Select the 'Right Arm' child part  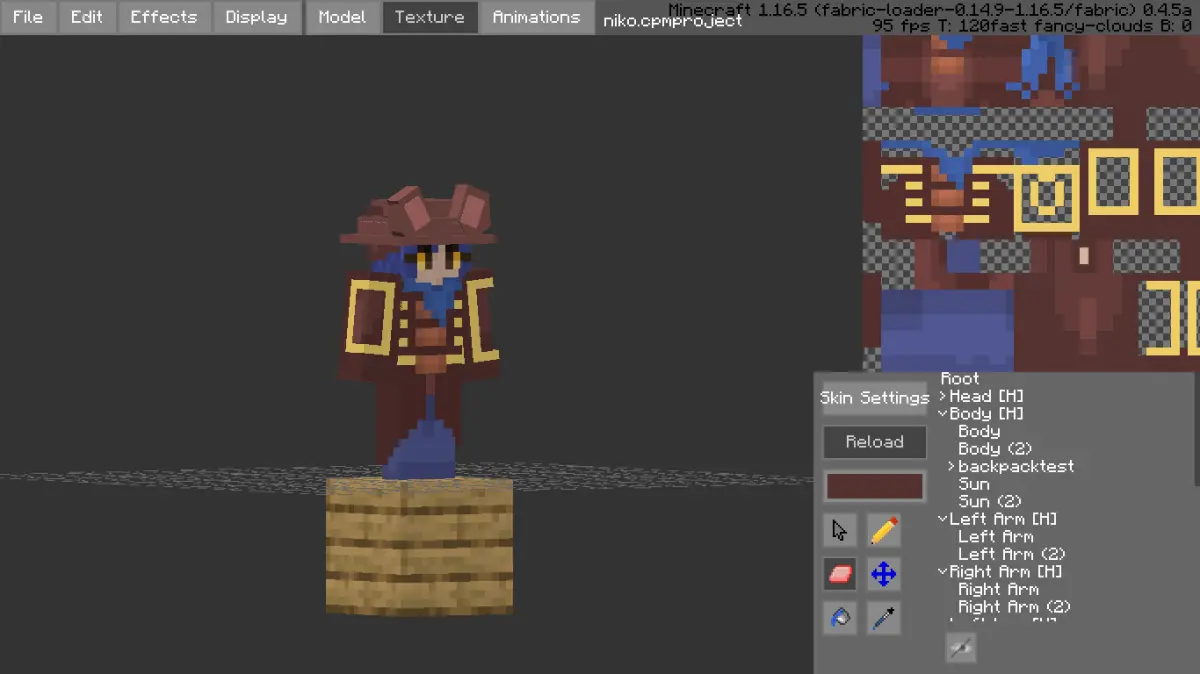tap(998, 589)
